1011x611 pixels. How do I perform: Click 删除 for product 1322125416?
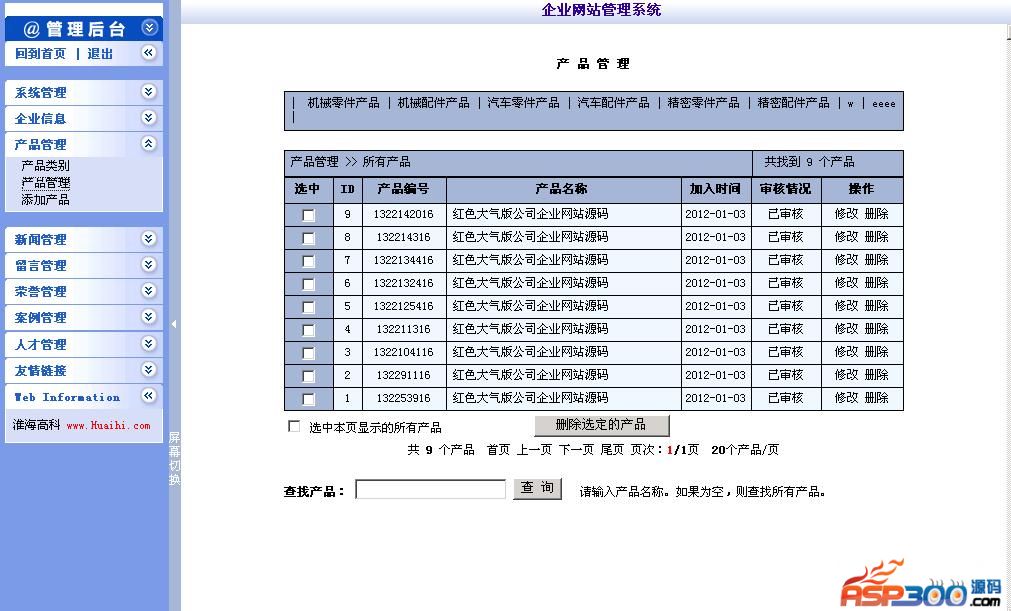(x=877, y=306)
